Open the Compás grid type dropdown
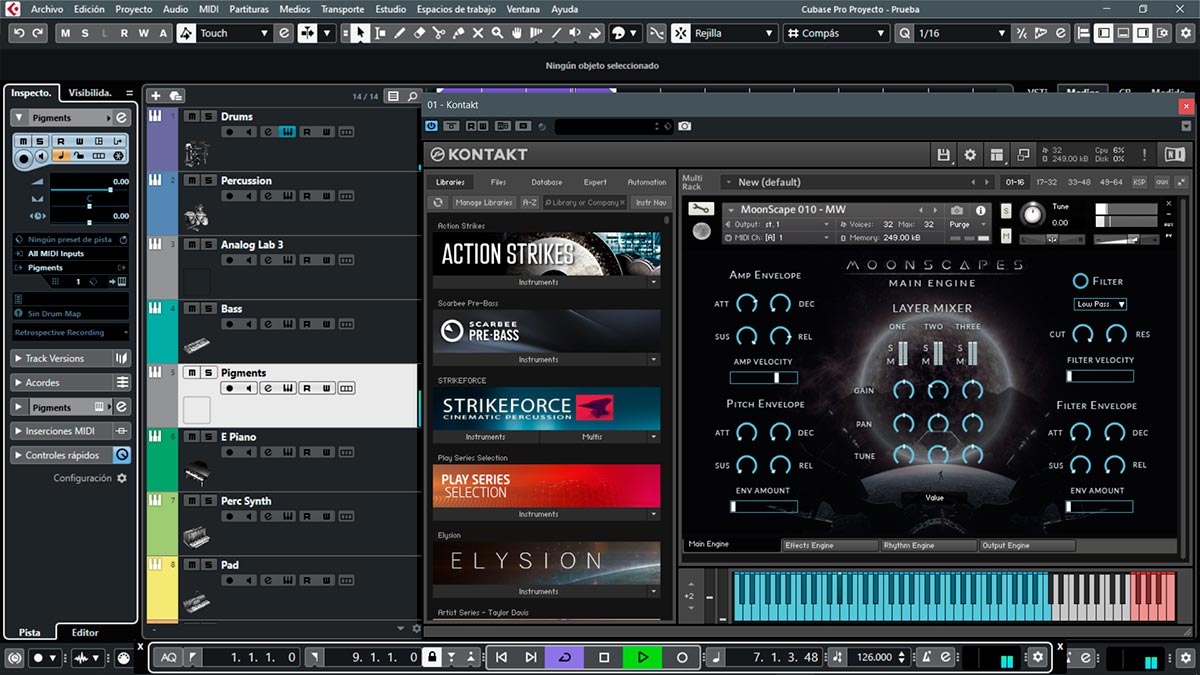Screen dimensions: 1200x675 pyautogui.click(x=835, y=33)
